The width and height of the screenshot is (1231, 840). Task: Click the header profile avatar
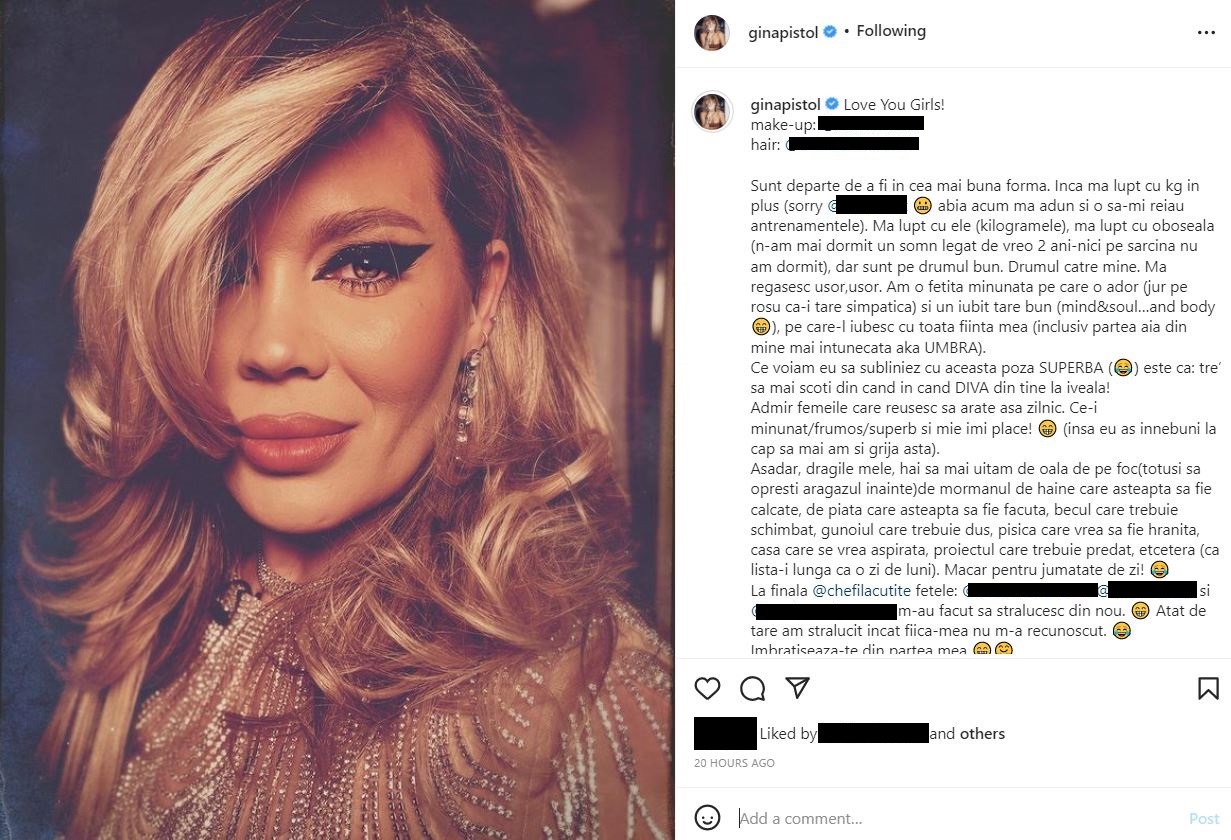pyautogui.click(x=711, y=32)
